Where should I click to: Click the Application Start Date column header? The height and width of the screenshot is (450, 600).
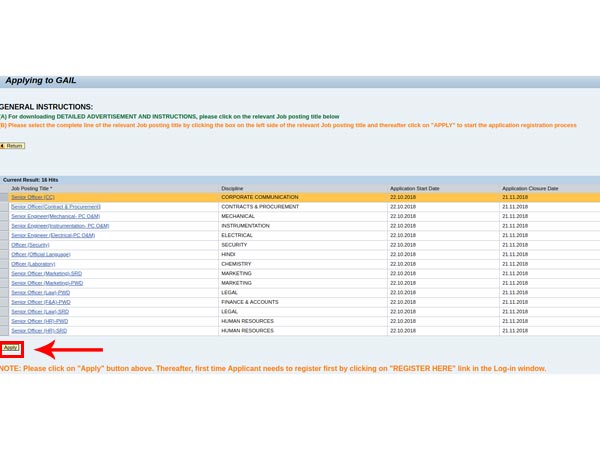415,188
